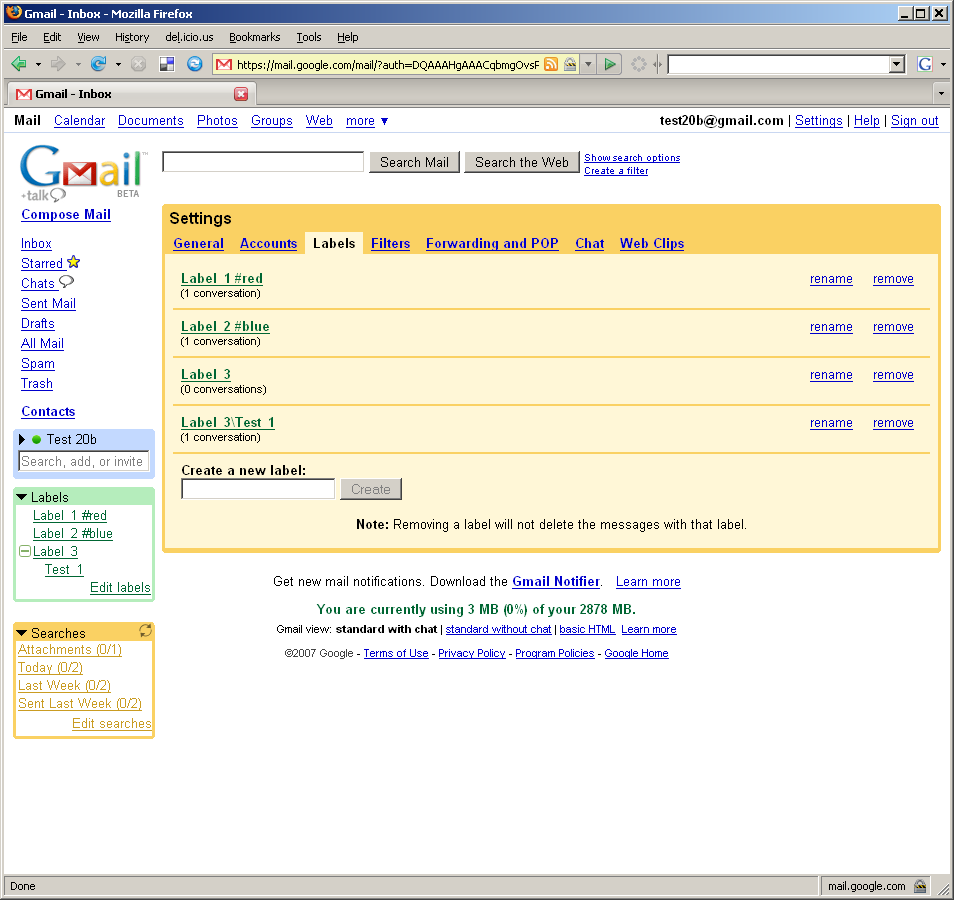The image size is (954, 900).
Task: Click the Stop loading icon
Action: [x=139, y=64]
